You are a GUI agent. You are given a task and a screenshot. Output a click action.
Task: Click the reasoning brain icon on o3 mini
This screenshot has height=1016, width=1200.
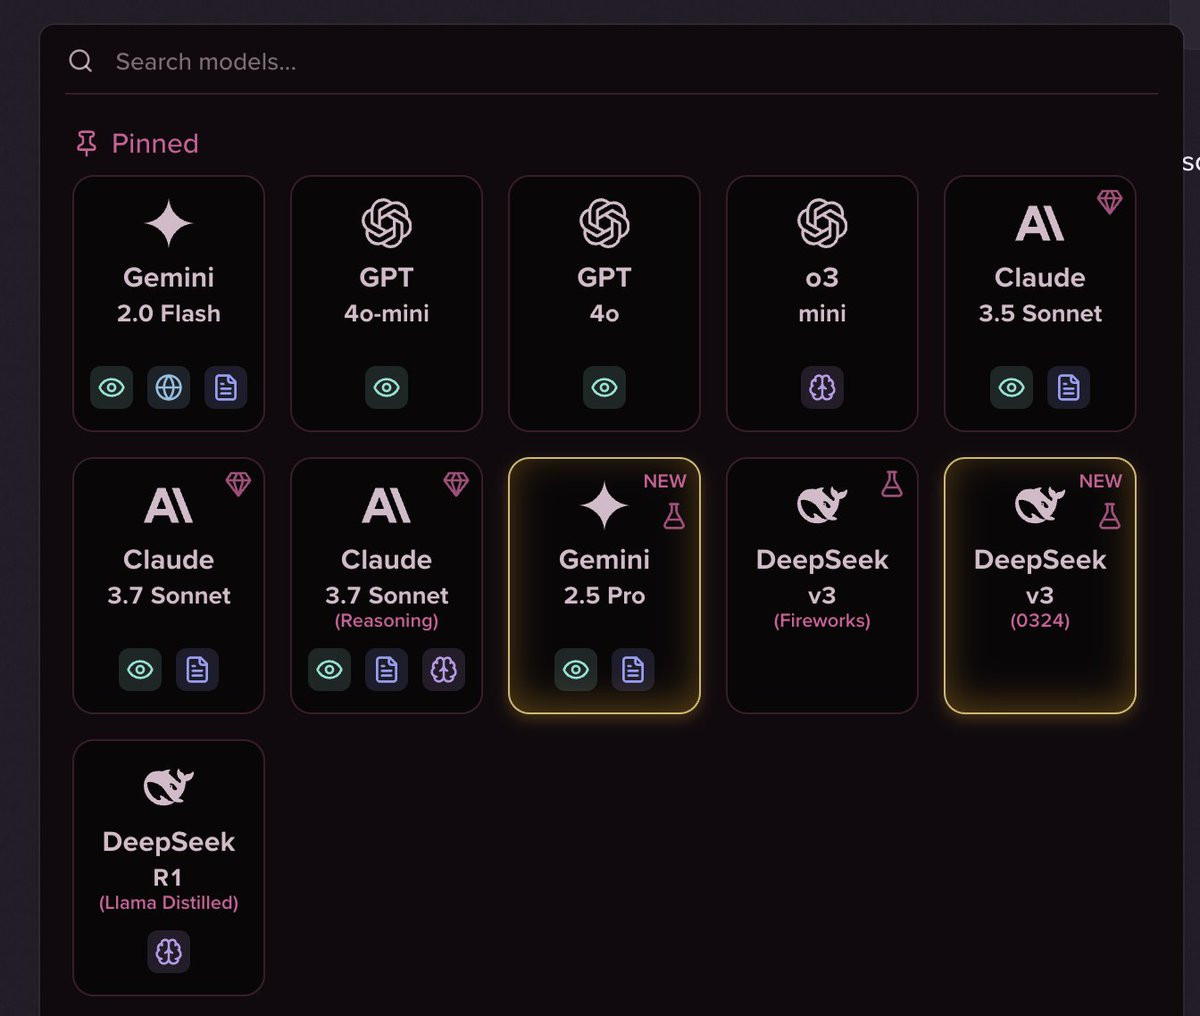click(822, 387)
